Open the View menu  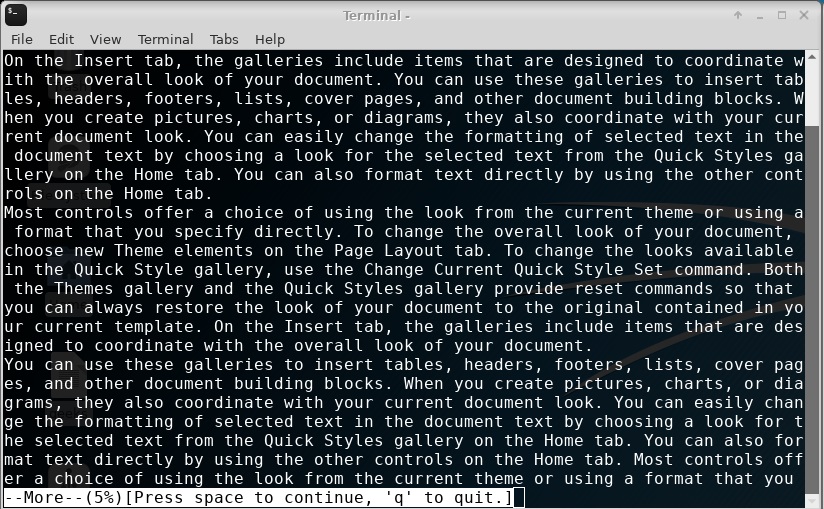tap(105, 39)
